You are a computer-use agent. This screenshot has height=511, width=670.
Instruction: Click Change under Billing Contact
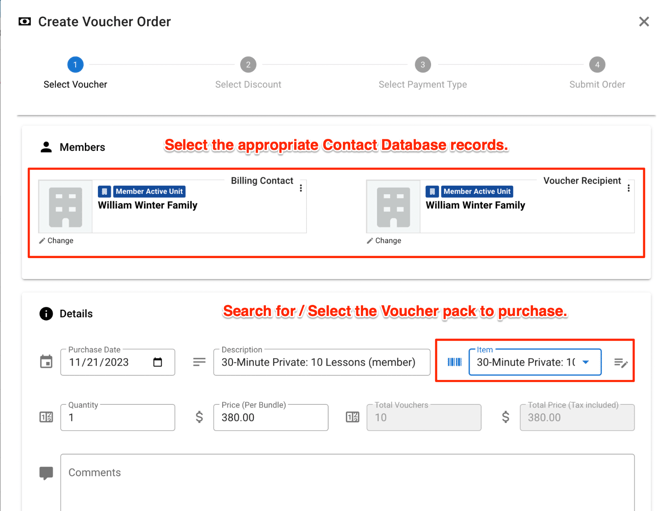(x=56, y=241)
